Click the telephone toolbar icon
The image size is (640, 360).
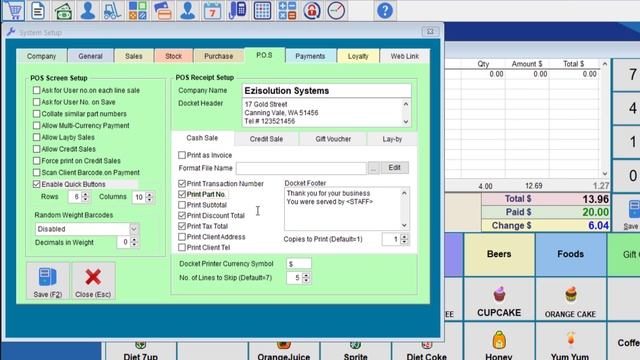[x=237, y=11]
